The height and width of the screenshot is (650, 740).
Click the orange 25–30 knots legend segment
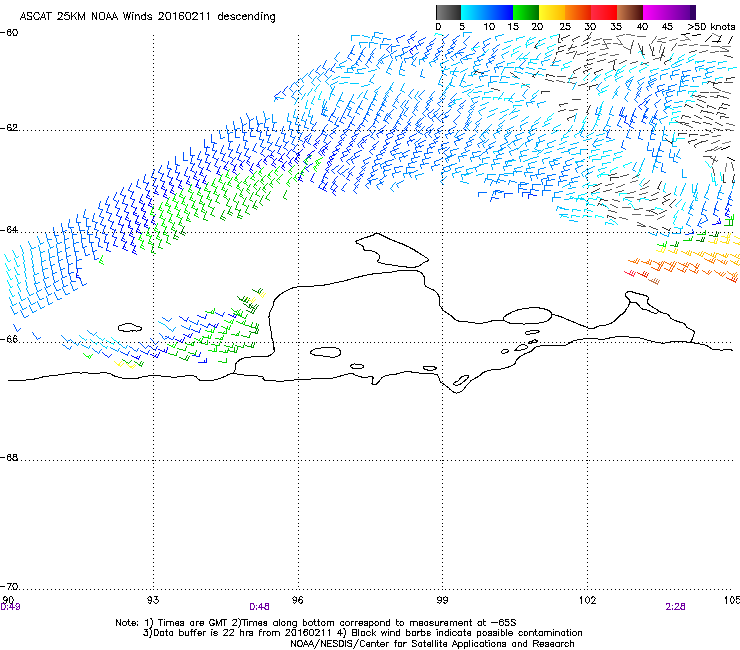click(x=578, y=12)
